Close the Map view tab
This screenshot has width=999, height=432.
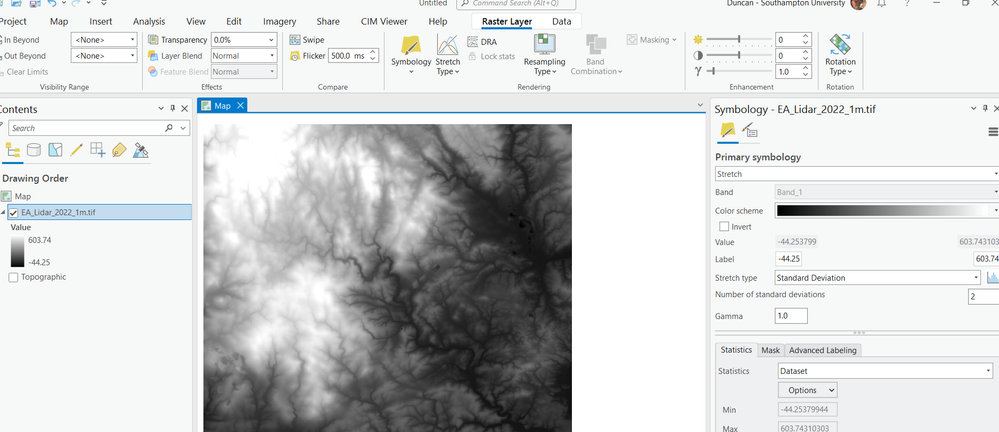(240, 106)
